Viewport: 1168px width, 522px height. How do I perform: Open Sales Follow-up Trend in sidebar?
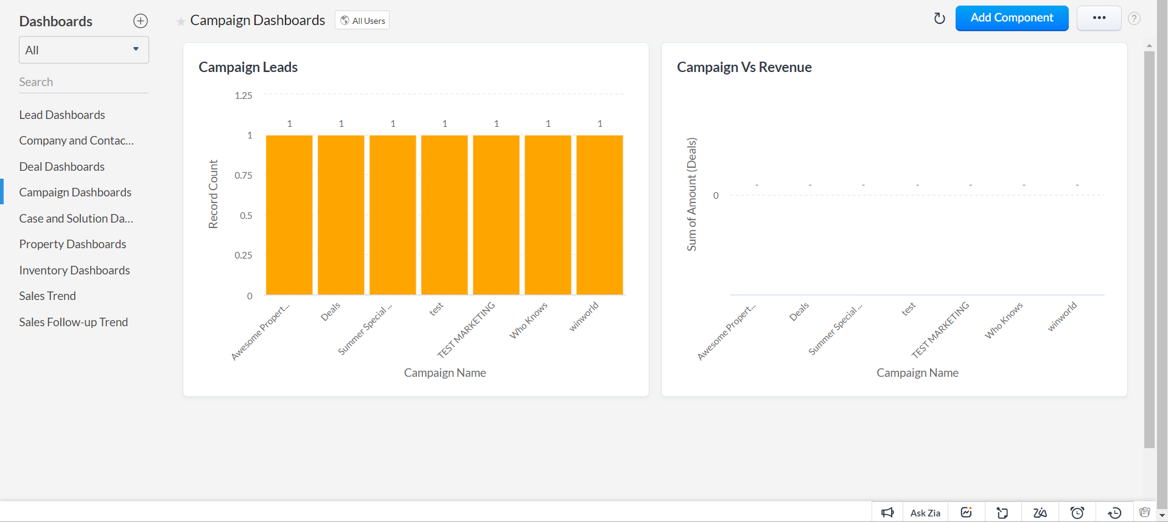(74, 322)
